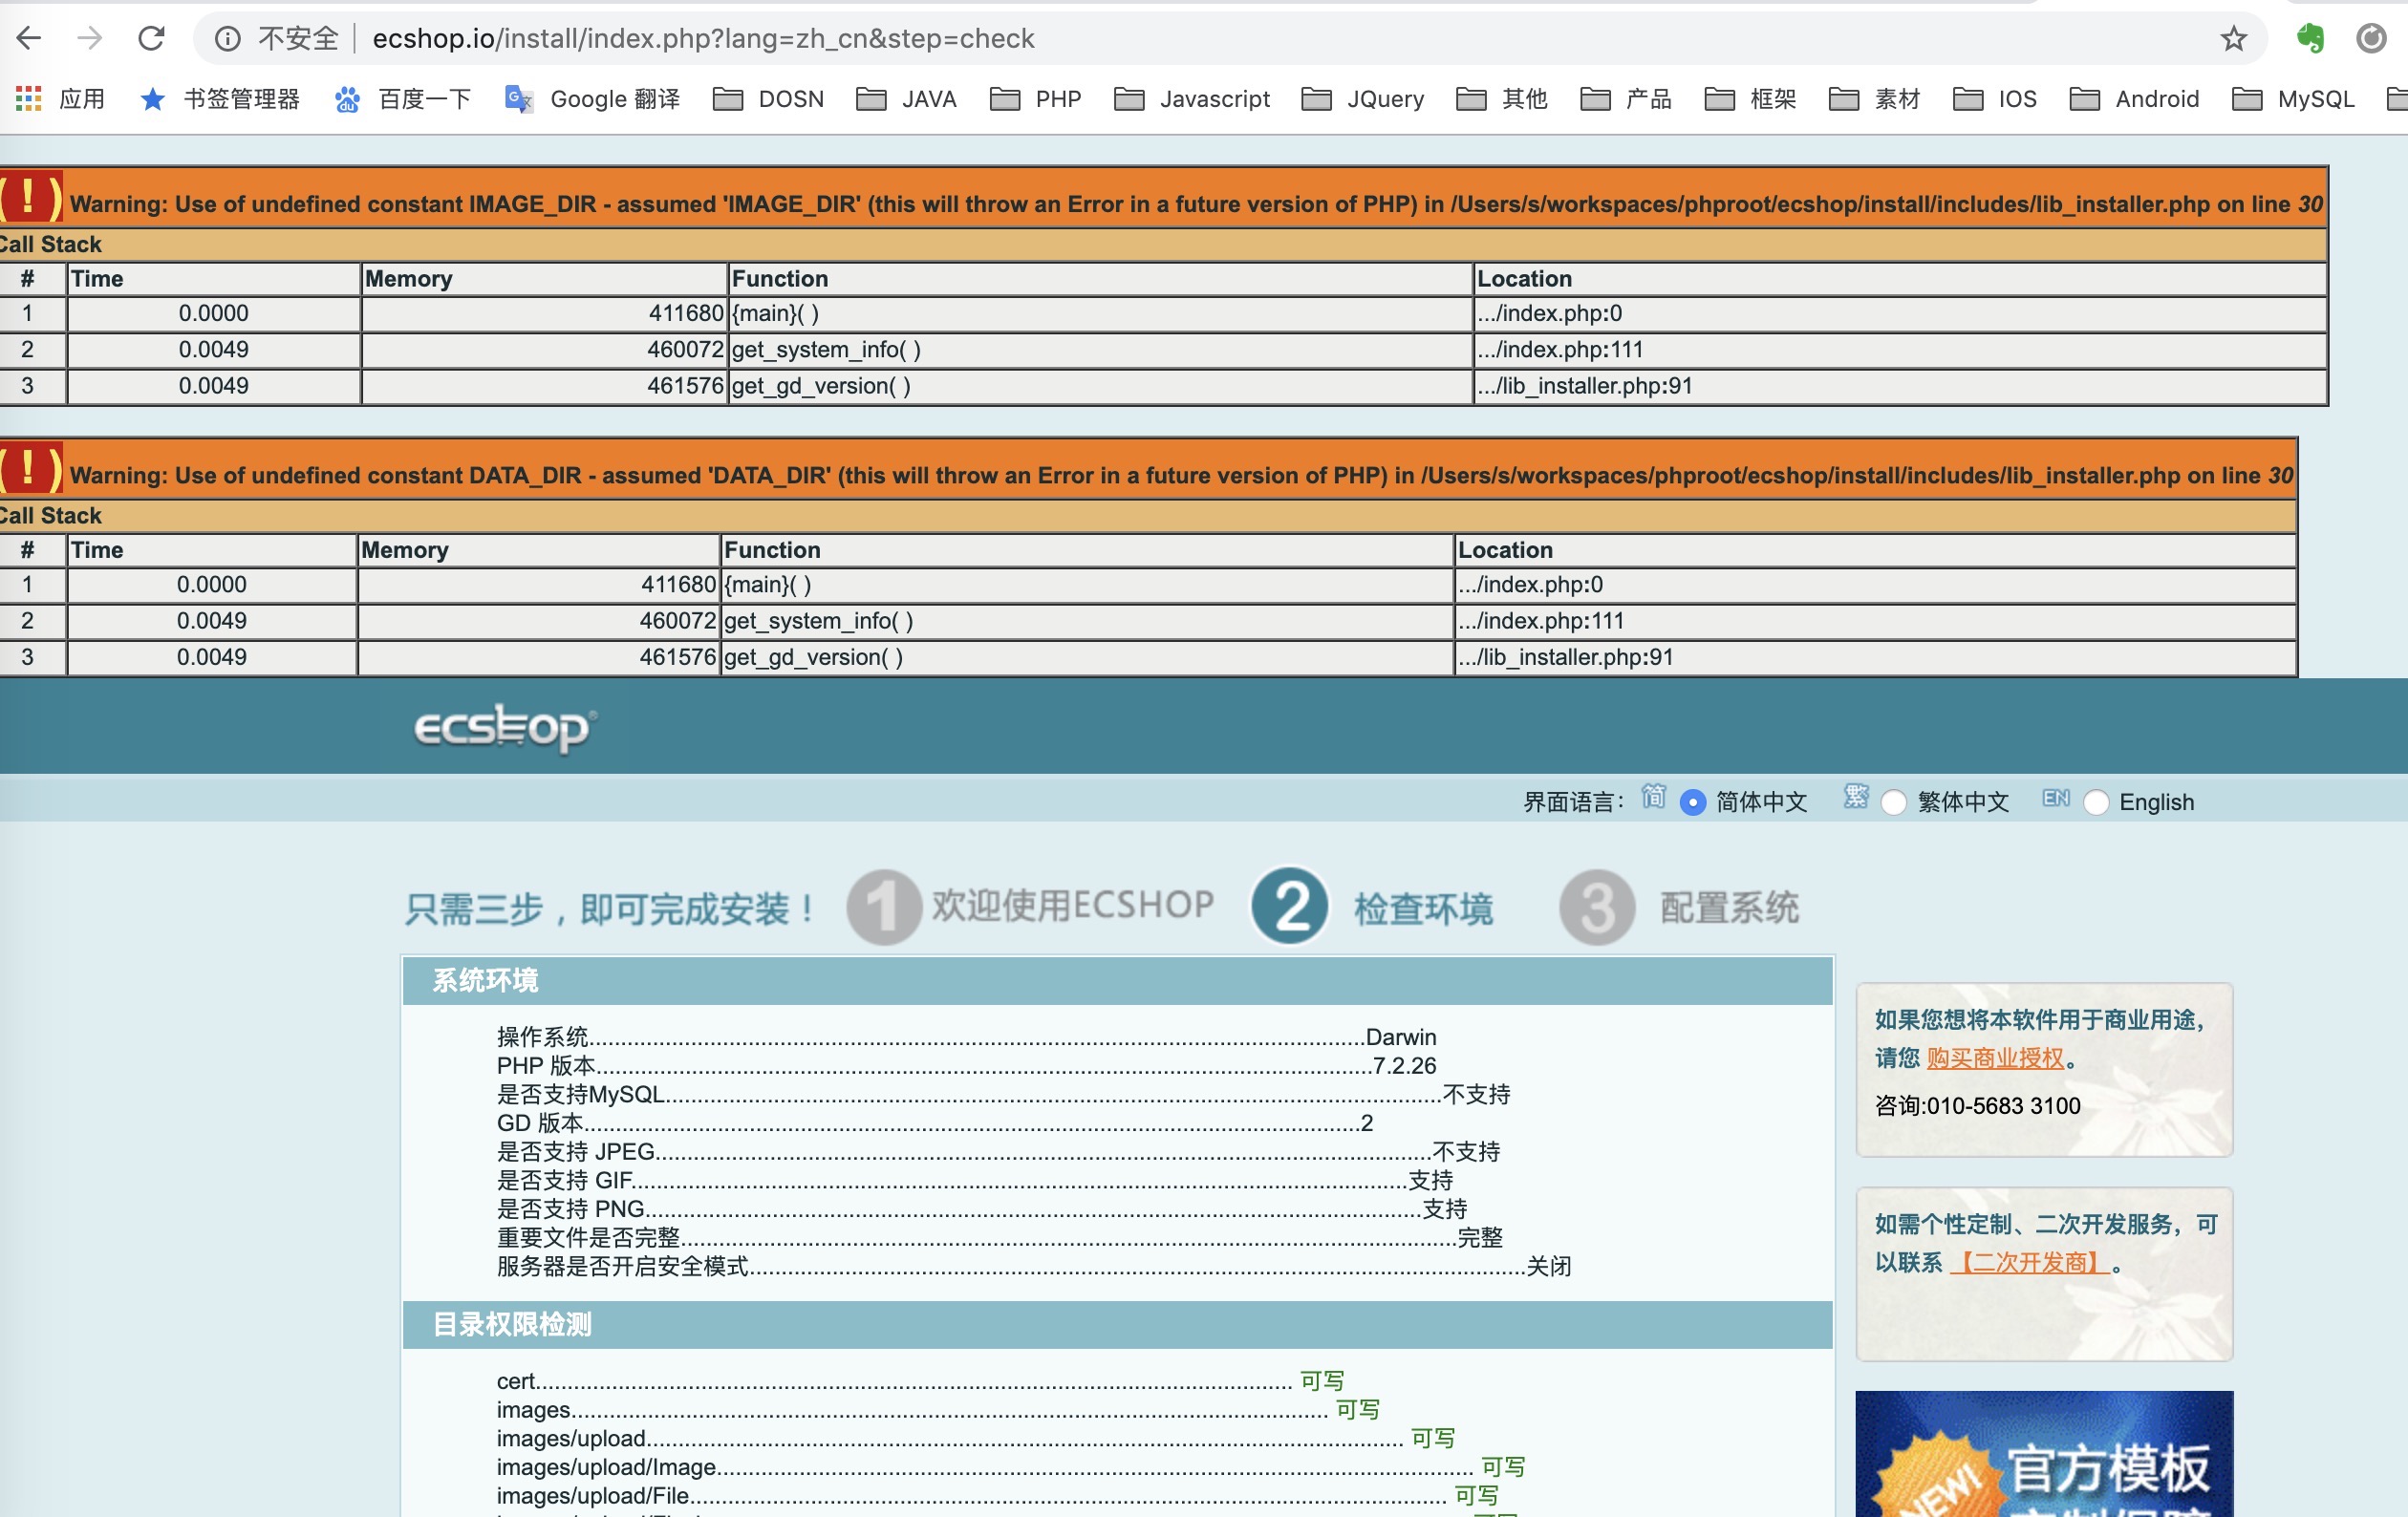Open Google 翻译 bookmark

[593, 98]
